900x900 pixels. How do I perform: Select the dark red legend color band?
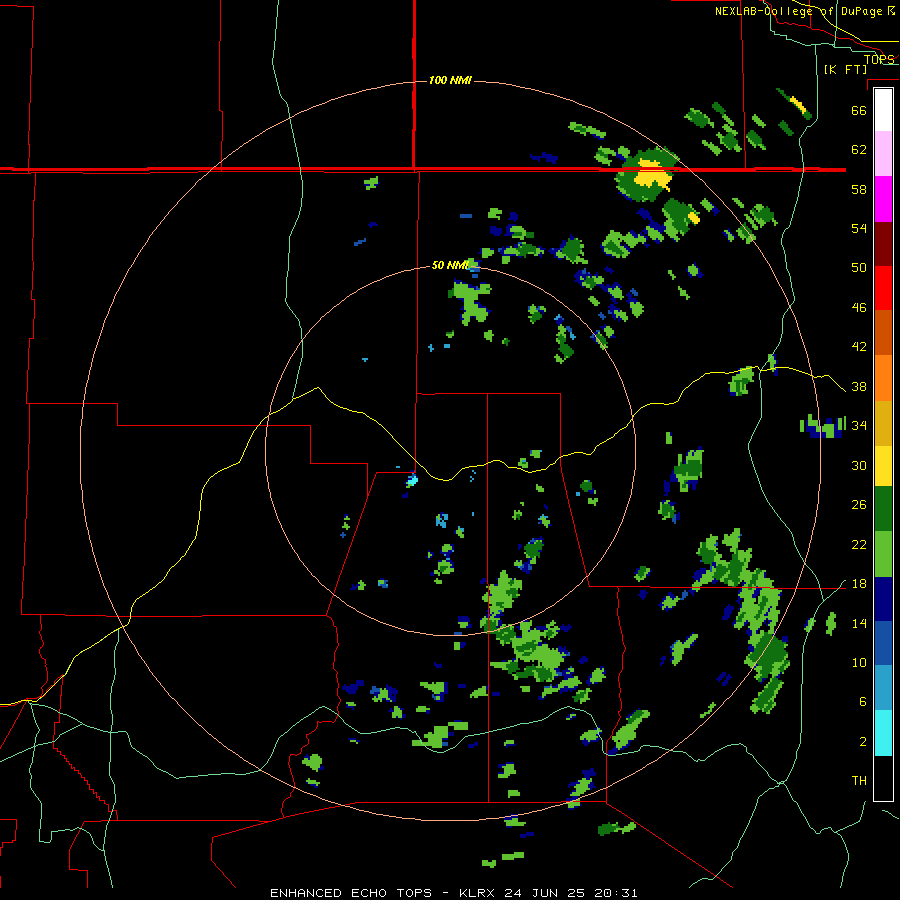[x=883, y=243]
